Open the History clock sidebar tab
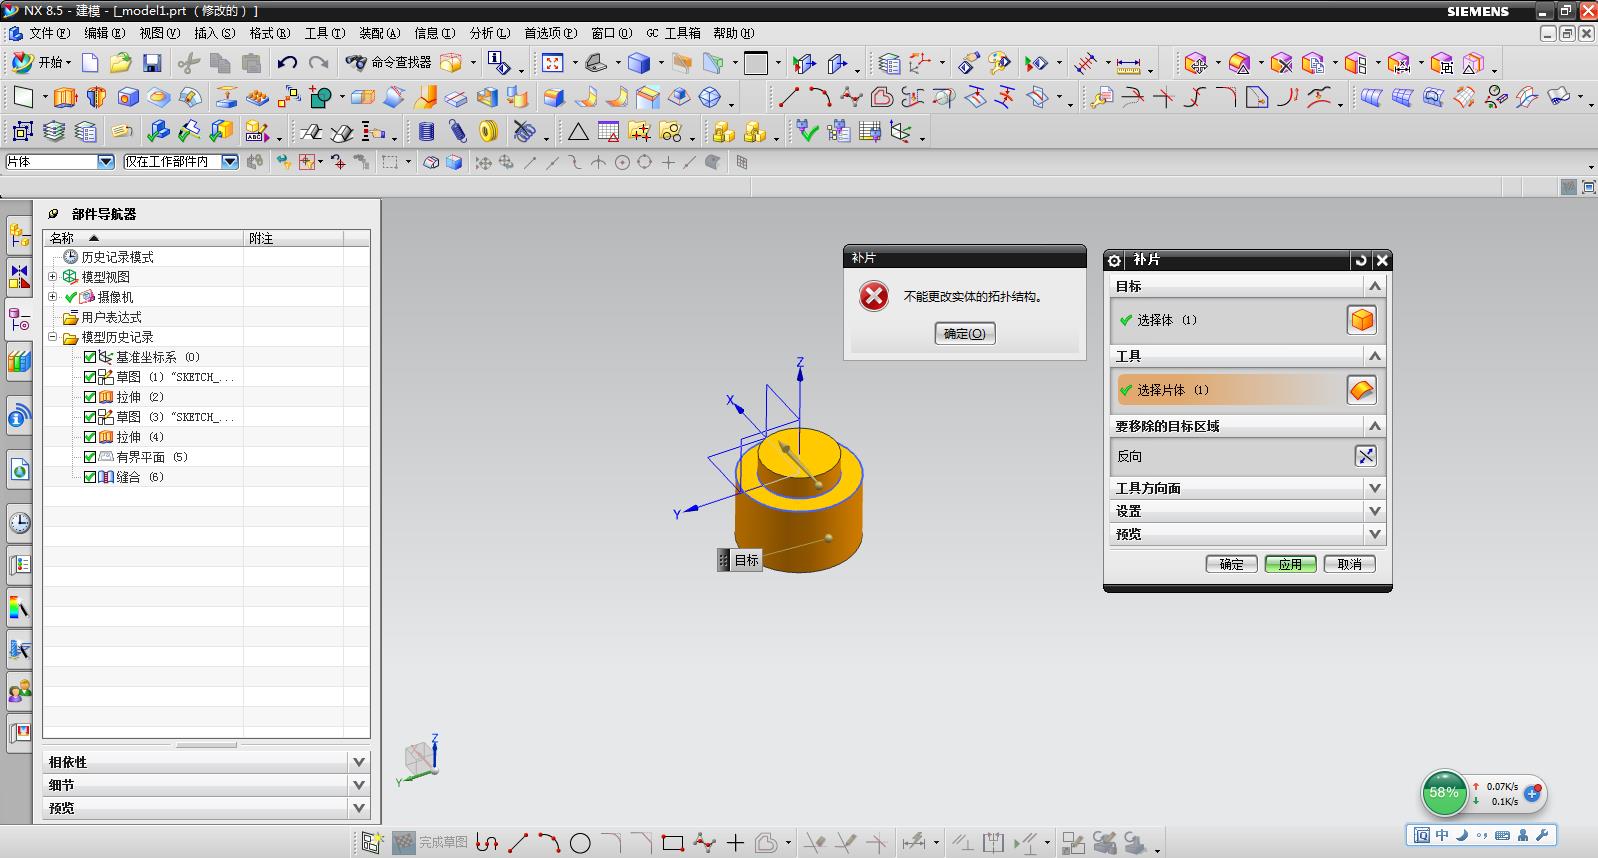 tap(19, 522)
